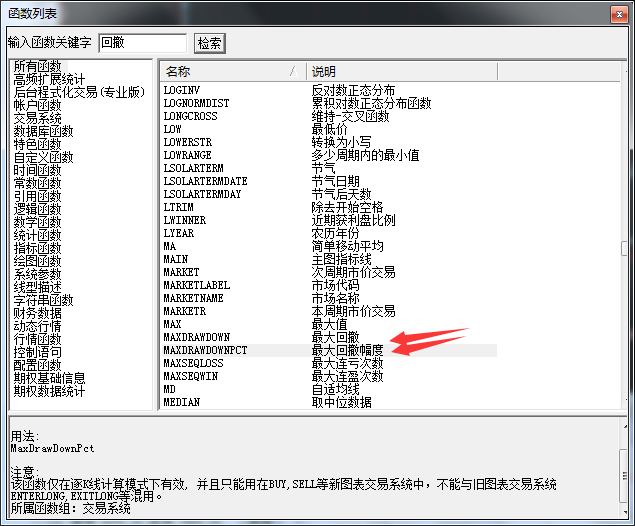
Task: Open the 自定义函数 category
Action: [43, 157]
